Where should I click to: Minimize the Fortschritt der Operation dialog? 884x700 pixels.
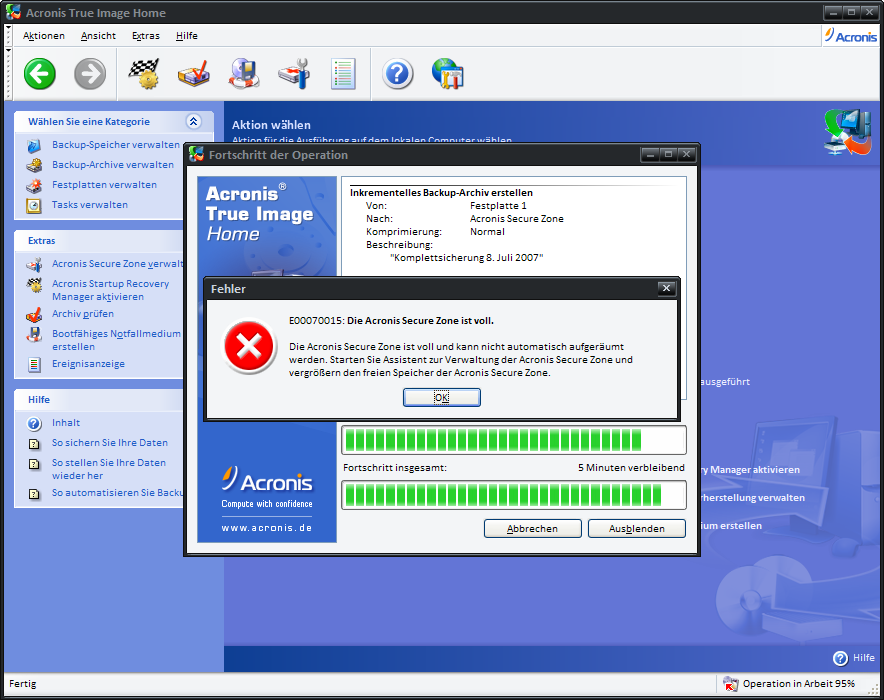(650, 154)
